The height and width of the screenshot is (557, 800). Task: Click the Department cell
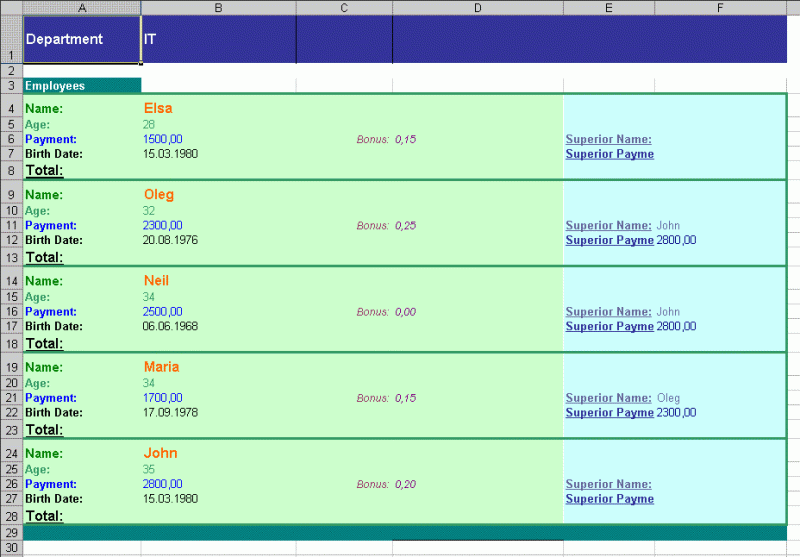[82, 39]
